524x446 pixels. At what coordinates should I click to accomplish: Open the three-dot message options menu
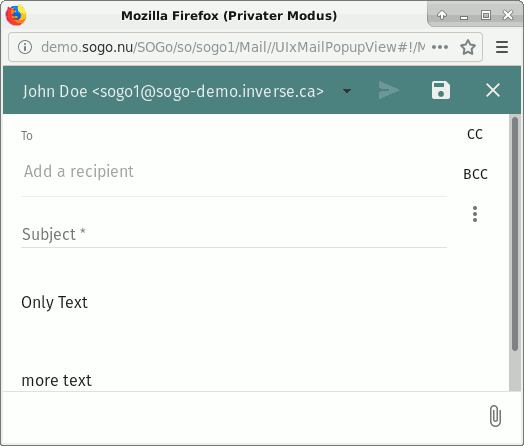coord(475,214)
